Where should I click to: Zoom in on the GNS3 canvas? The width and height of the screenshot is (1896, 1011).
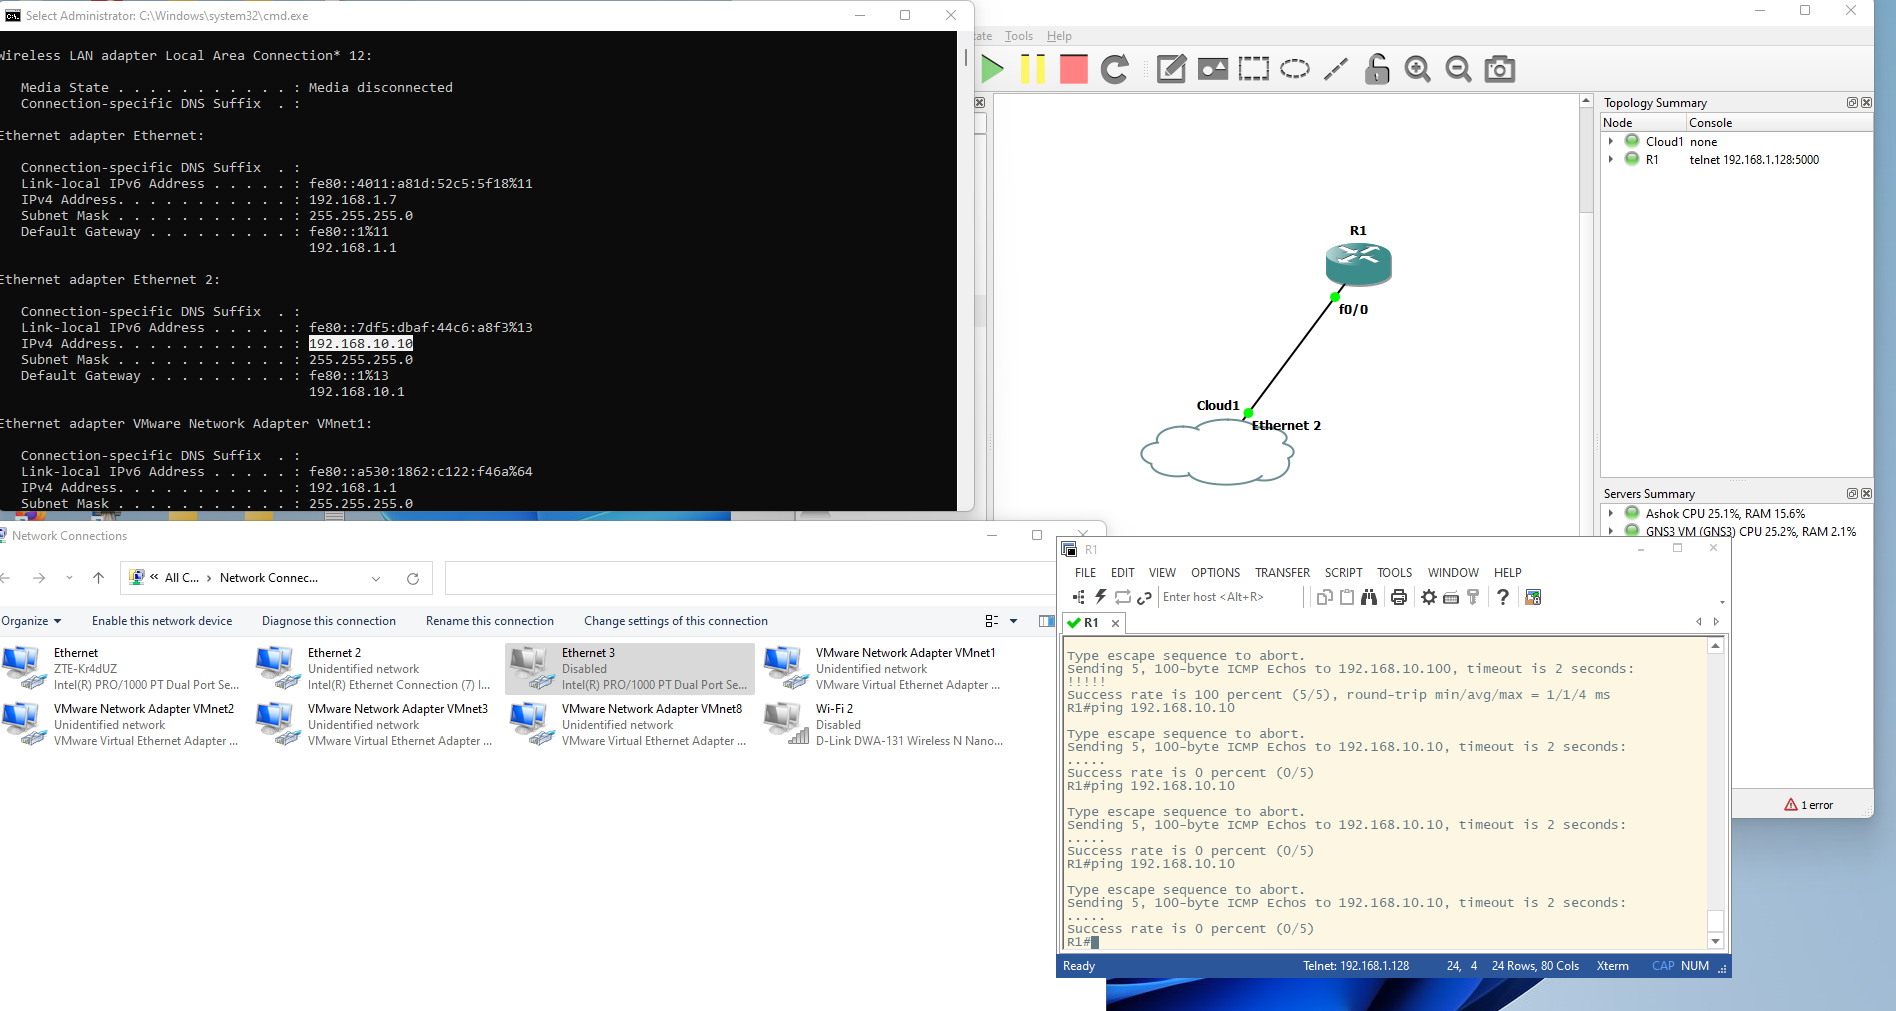[1417, 69]
